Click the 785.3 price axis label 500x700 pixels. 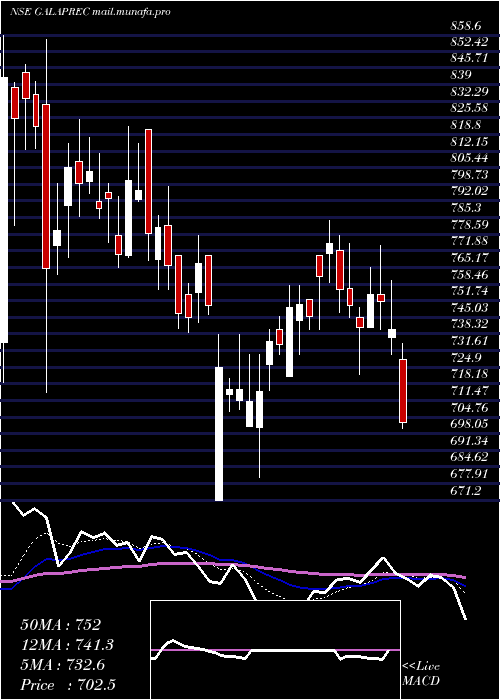click(467, 208)
